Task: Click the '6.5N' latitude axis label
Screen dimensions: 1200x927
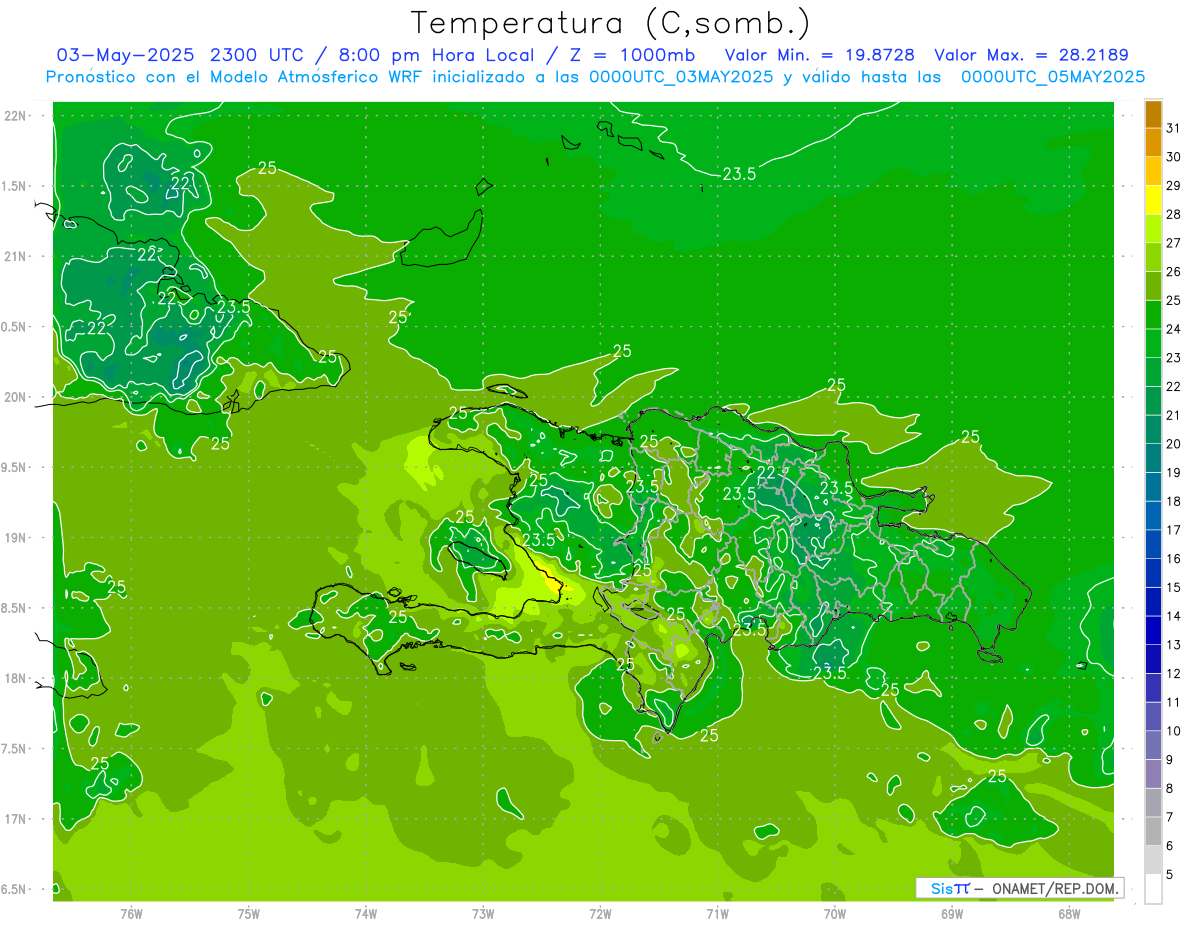Action: (15, 889)
